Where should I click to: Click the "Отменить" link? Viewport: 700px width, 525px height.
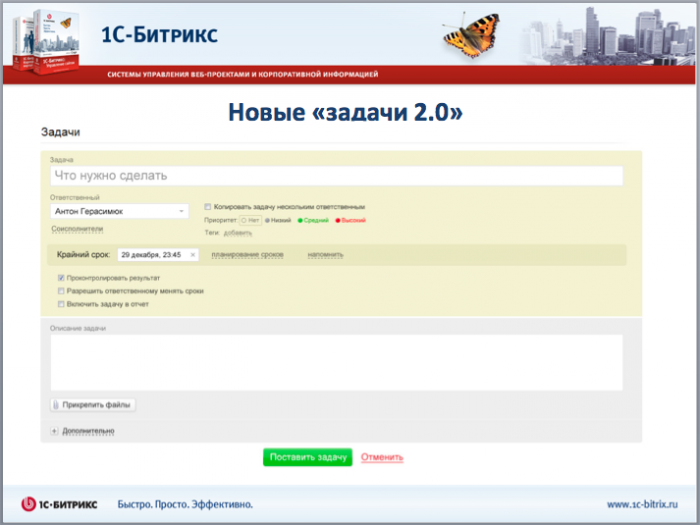point(382,457)
